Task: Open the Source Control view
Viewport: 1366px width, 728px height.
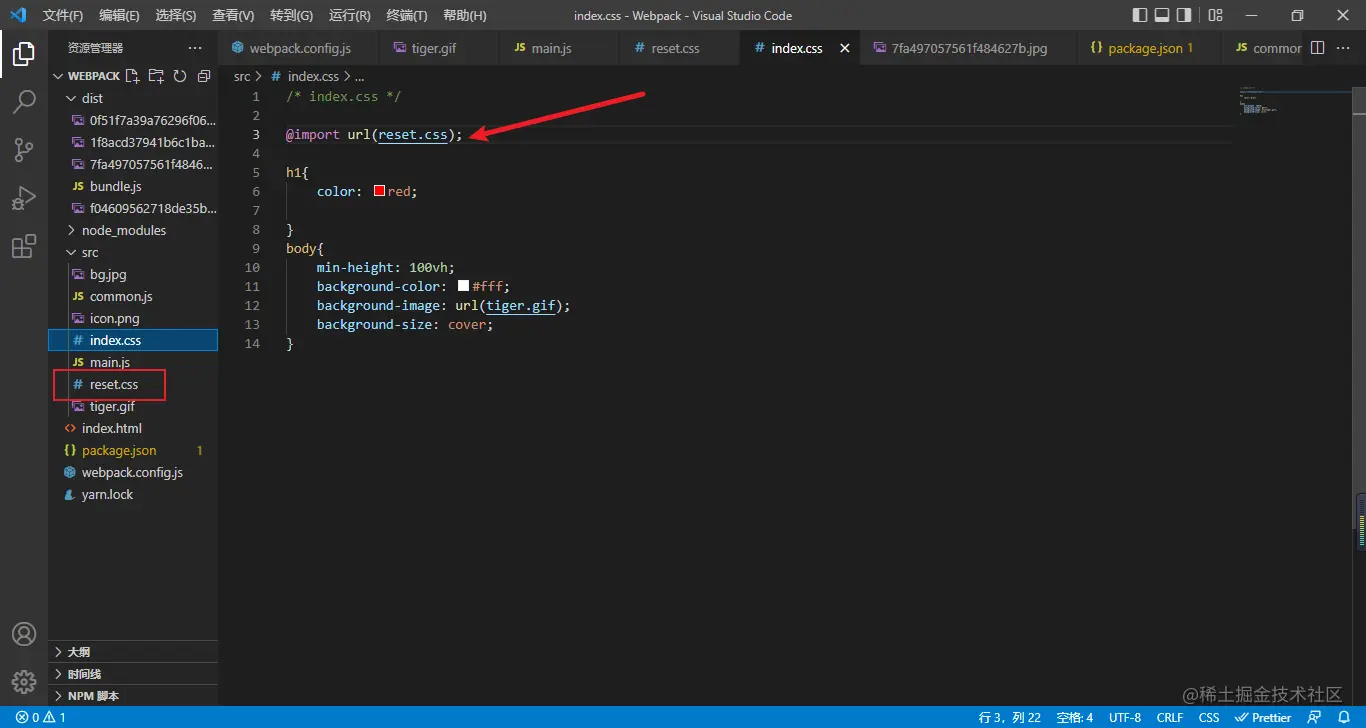Action: 24,150
